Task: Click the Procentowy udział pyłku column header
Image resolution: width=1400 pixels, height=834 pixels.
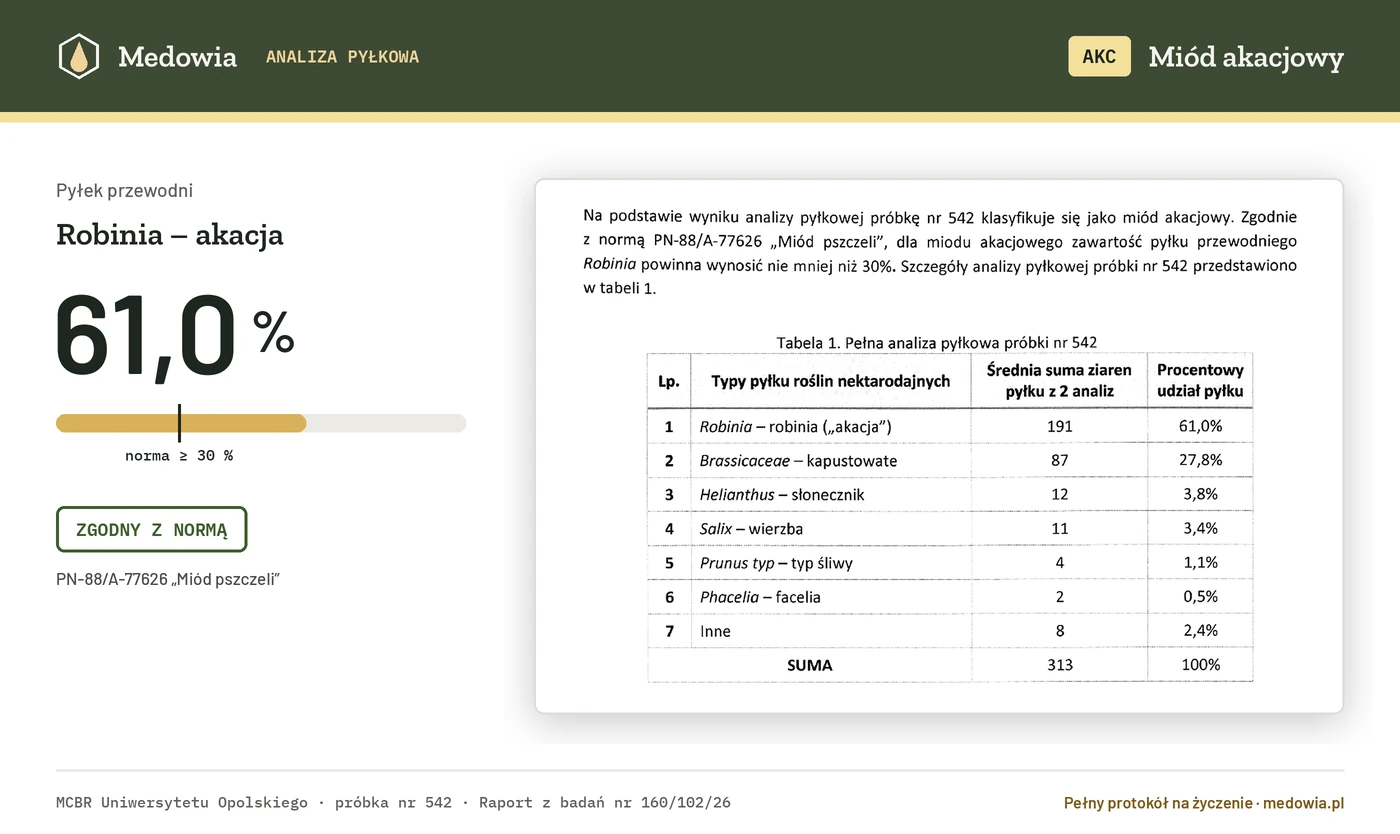Action: [1200, 381]
